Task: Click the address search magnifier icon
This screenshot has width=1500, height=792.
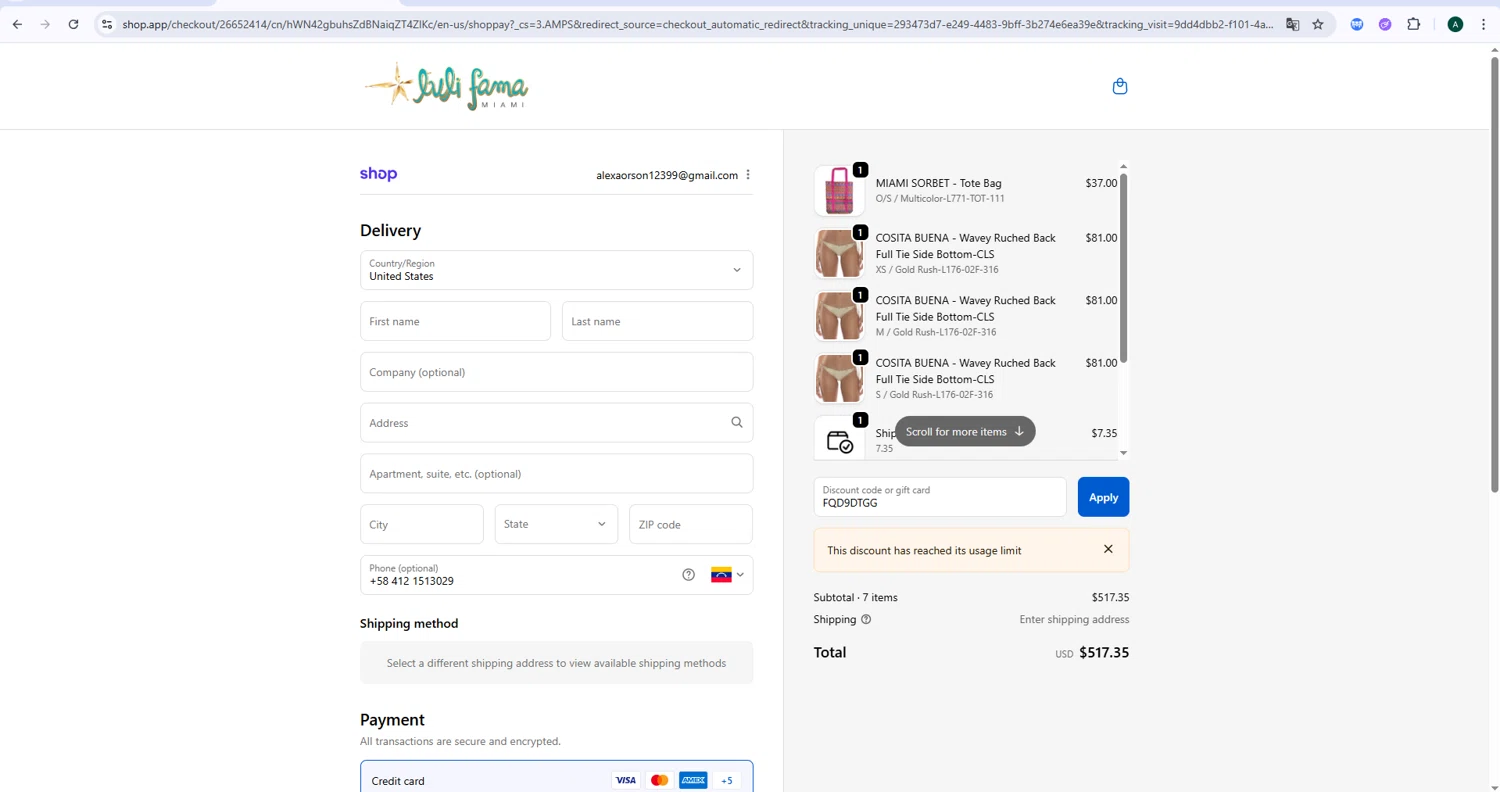Action: [737, 423]
